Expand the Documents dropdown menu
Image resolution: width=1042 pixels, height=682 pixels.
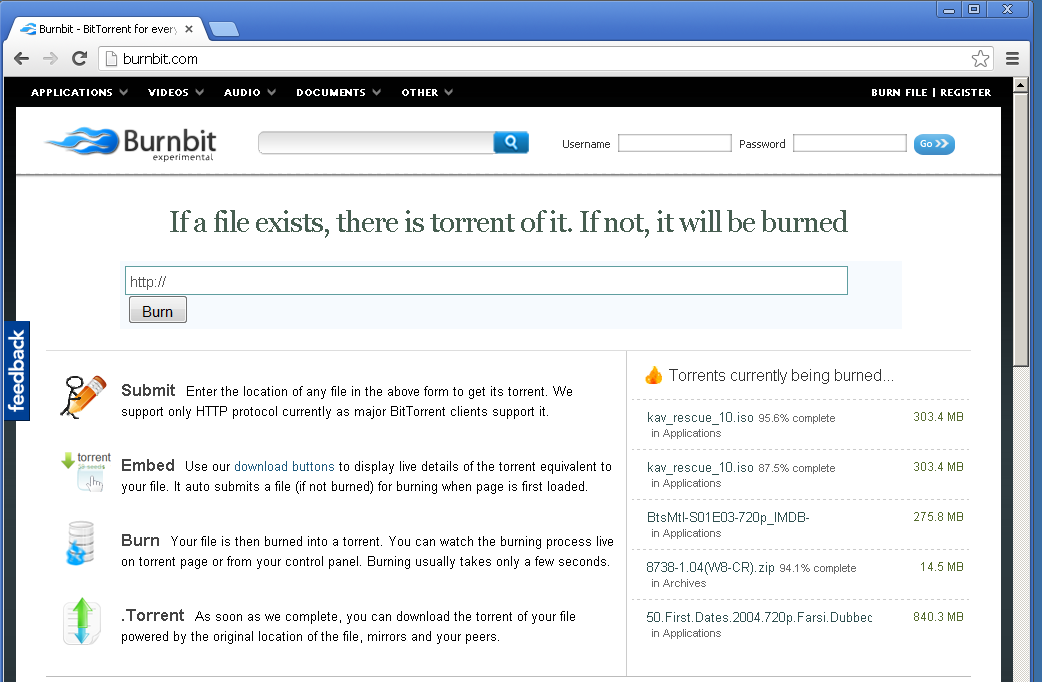click(338, 92)
